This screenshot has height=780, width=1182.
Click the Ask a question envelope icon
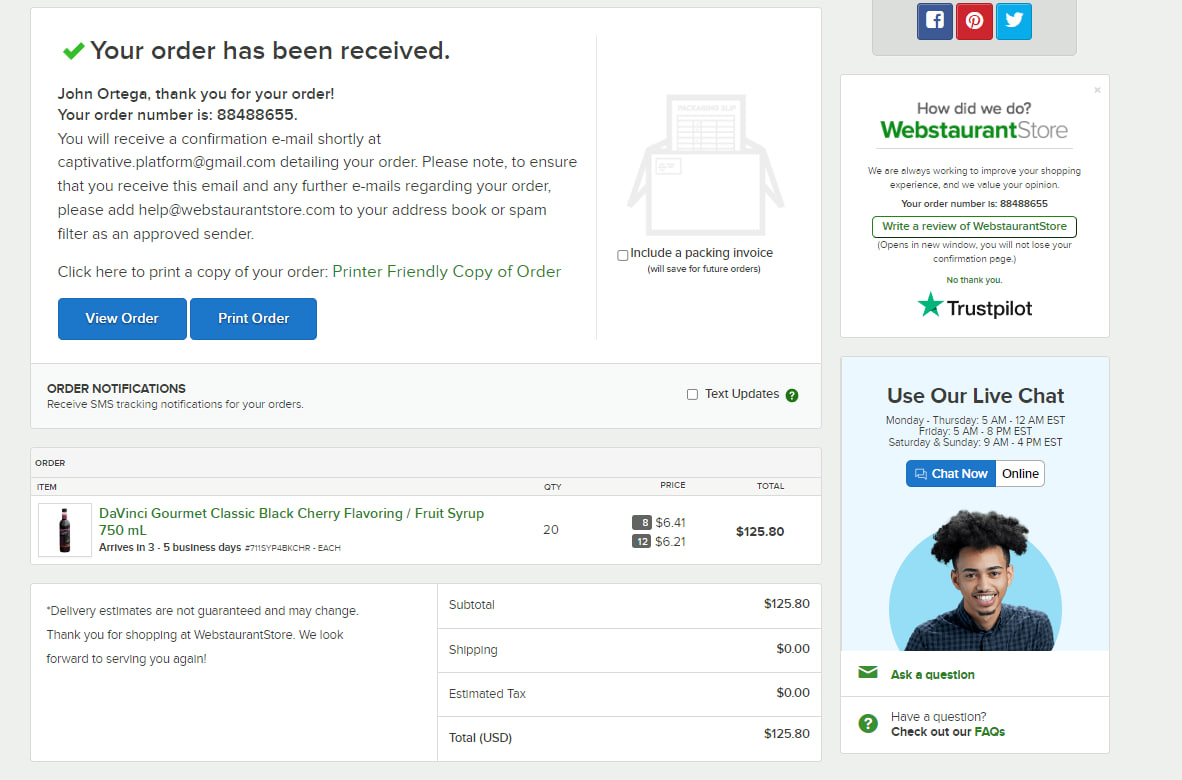coord(868,672)
